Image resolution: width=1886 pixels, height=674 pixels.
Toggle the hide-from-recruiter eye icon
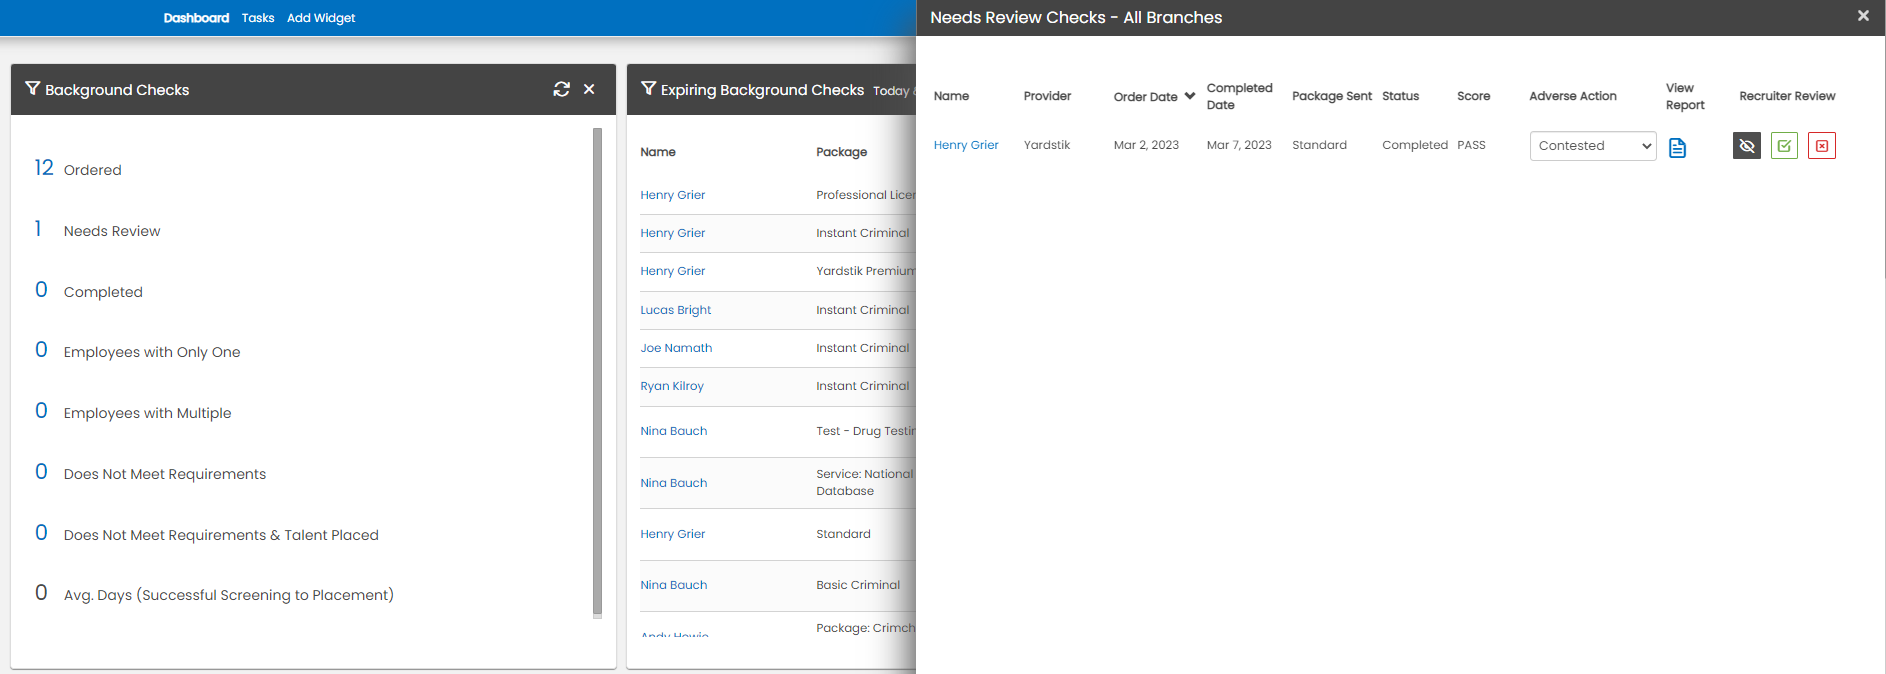point(1746,146)
